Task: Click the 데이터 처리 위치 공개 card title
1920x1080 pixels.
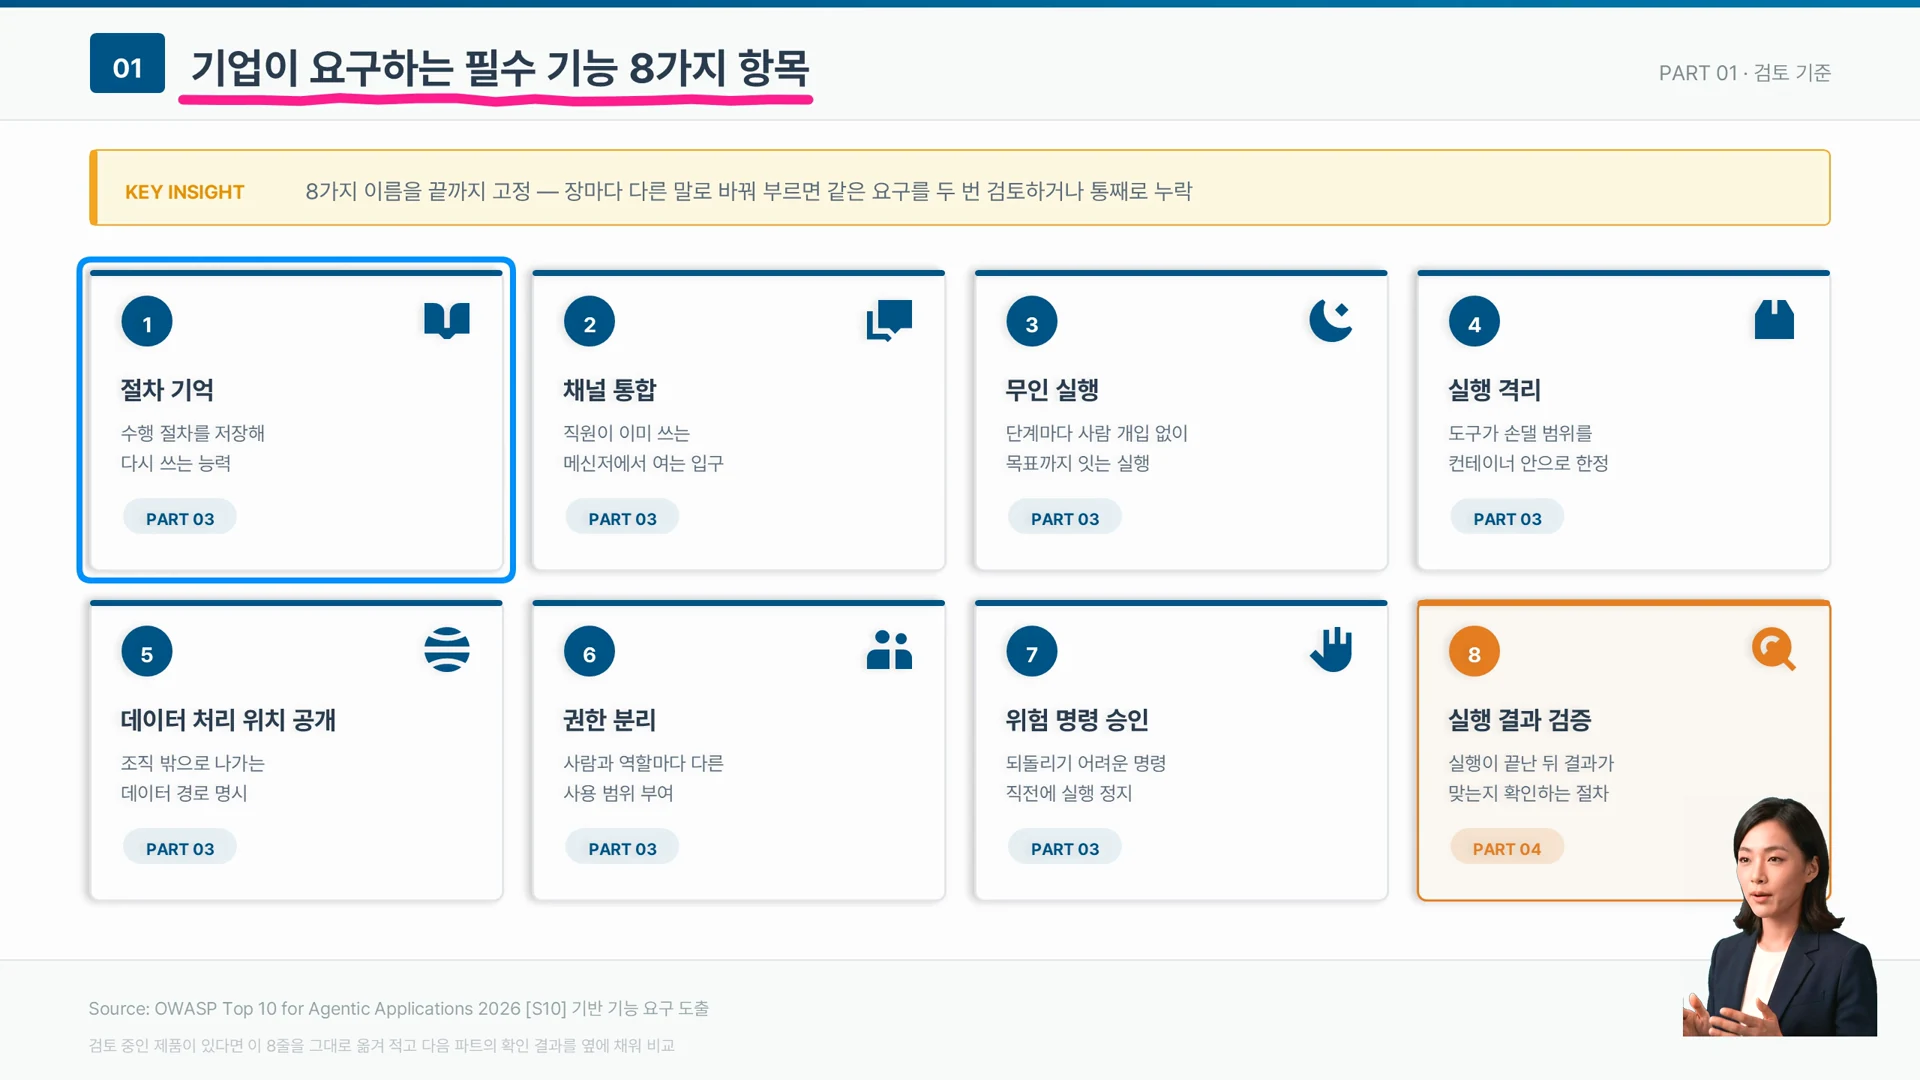Action: (228, 719)
